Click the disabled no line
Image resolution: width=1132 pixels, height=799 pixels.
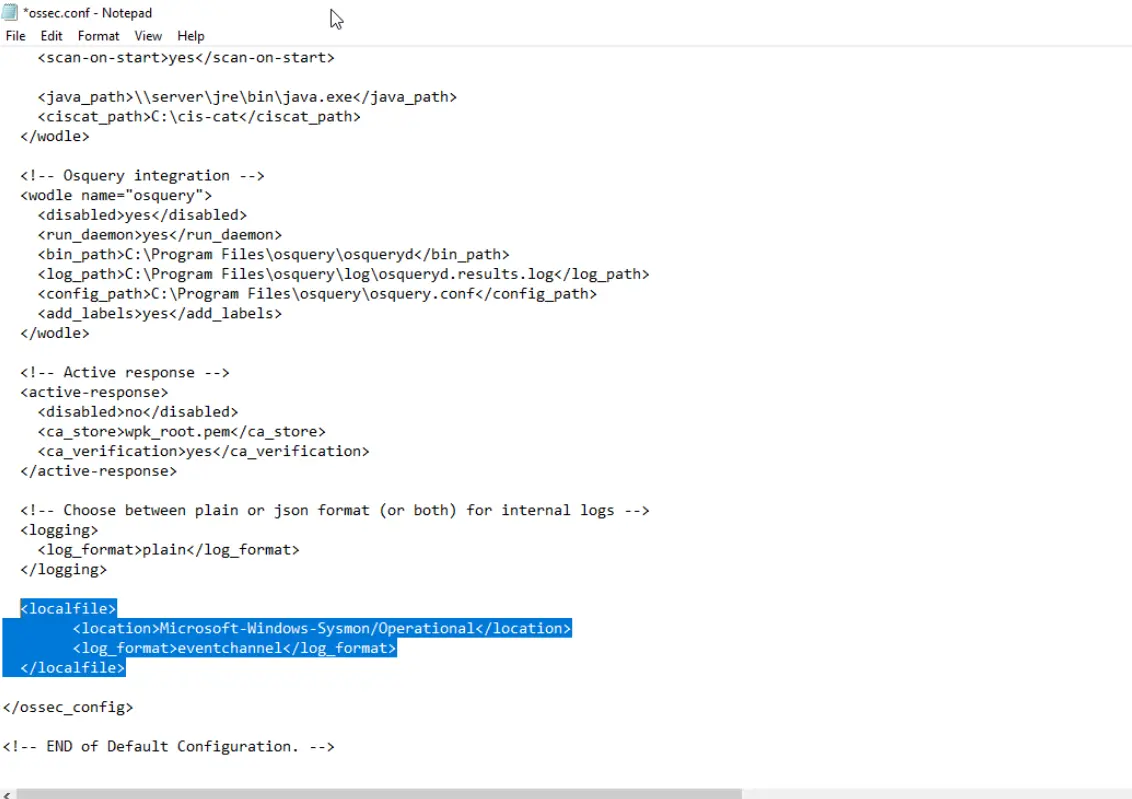138,412
